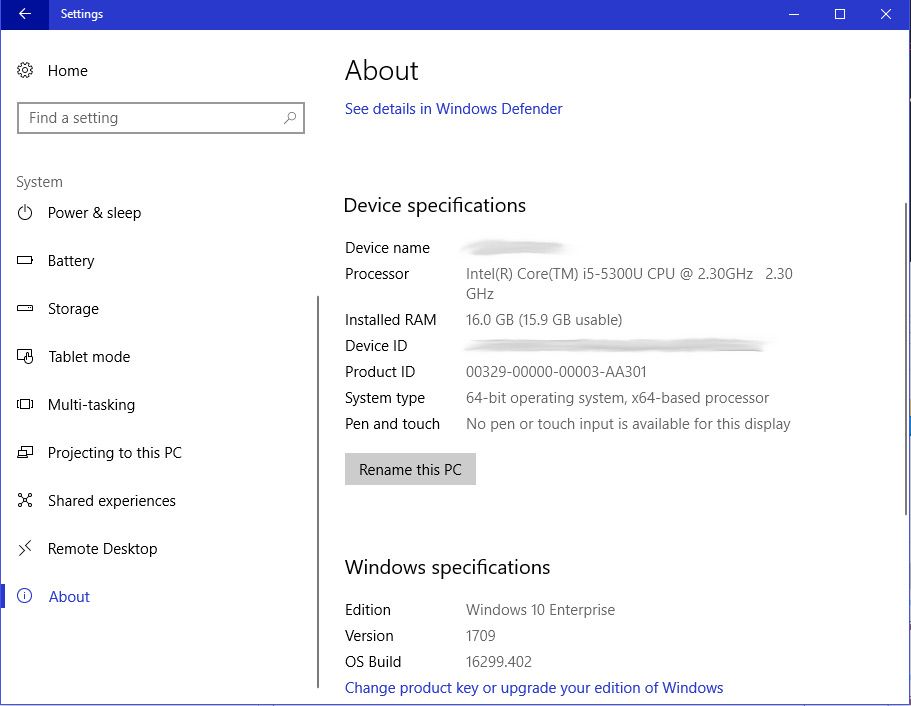Viewport: 911px width, 706px height.
Task: Open Change product key or upgrade link
Action: tap(534, 688)
